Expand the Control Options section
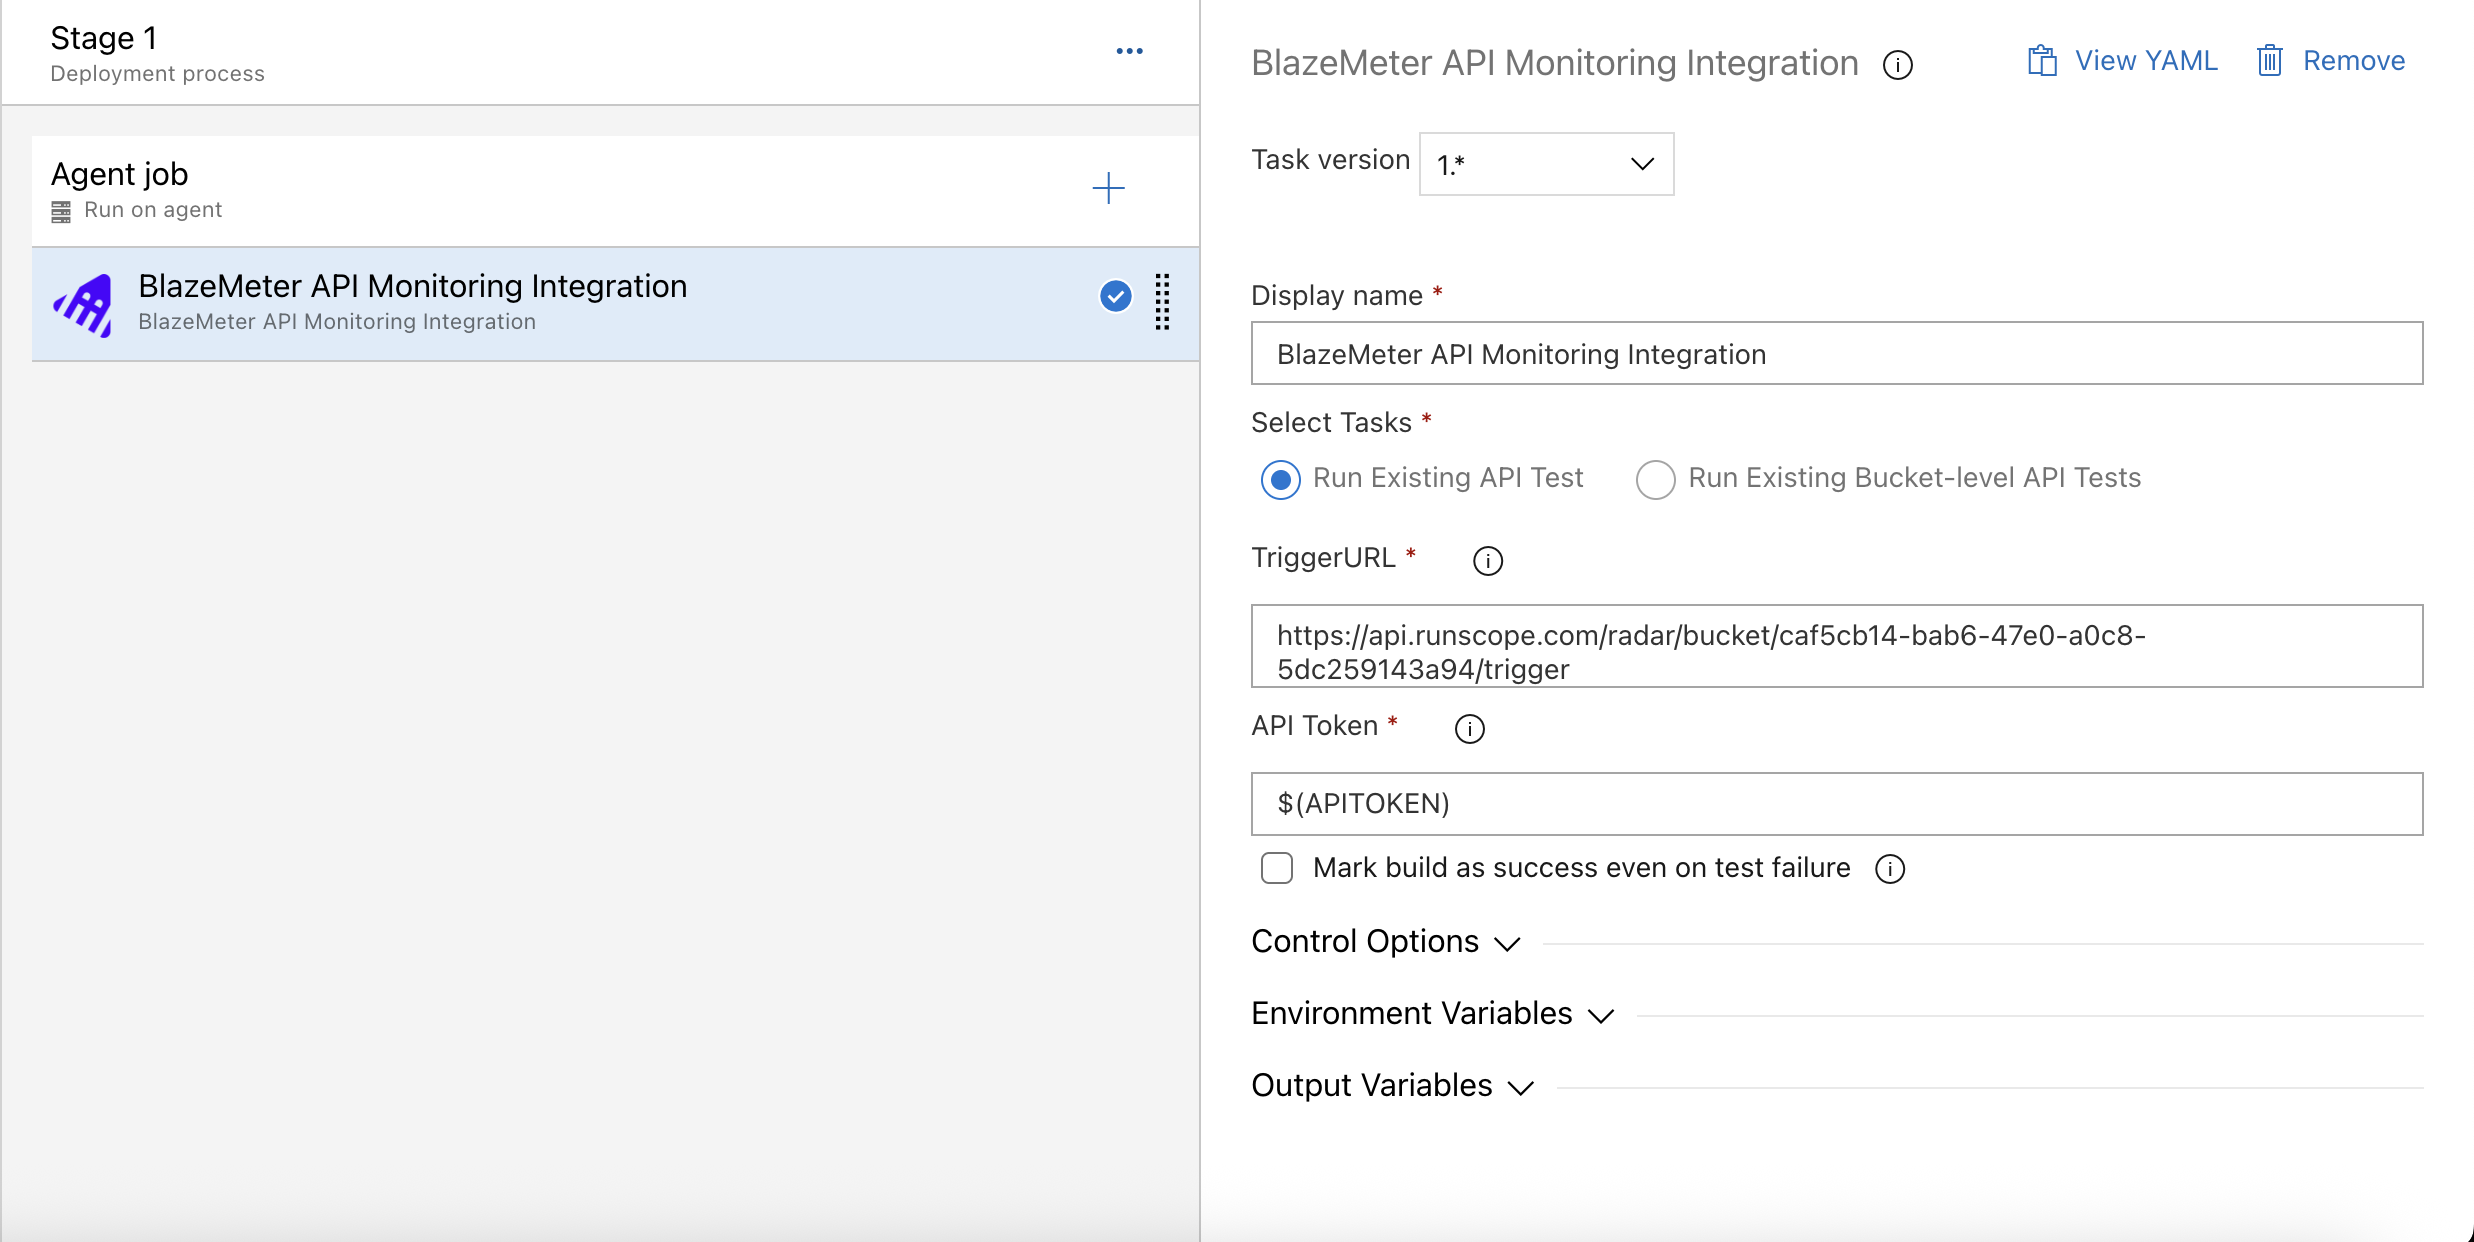Viewport: 2474px width, 1242px height. point(1385,942)
